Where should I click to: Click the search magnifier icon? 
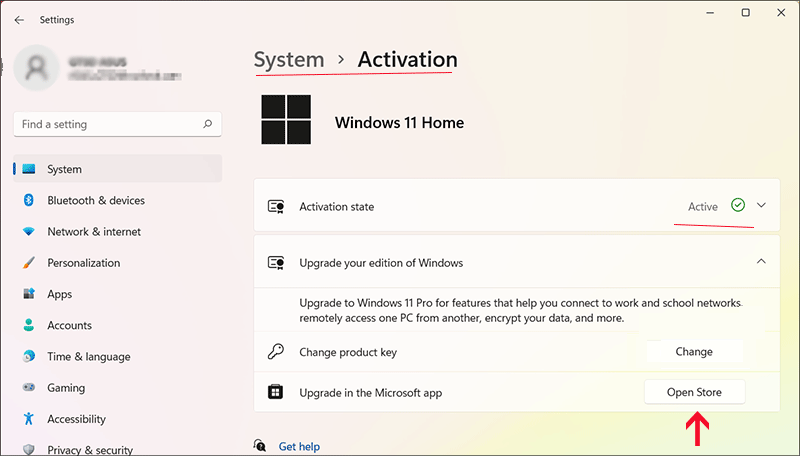click(x=208, y=124)
